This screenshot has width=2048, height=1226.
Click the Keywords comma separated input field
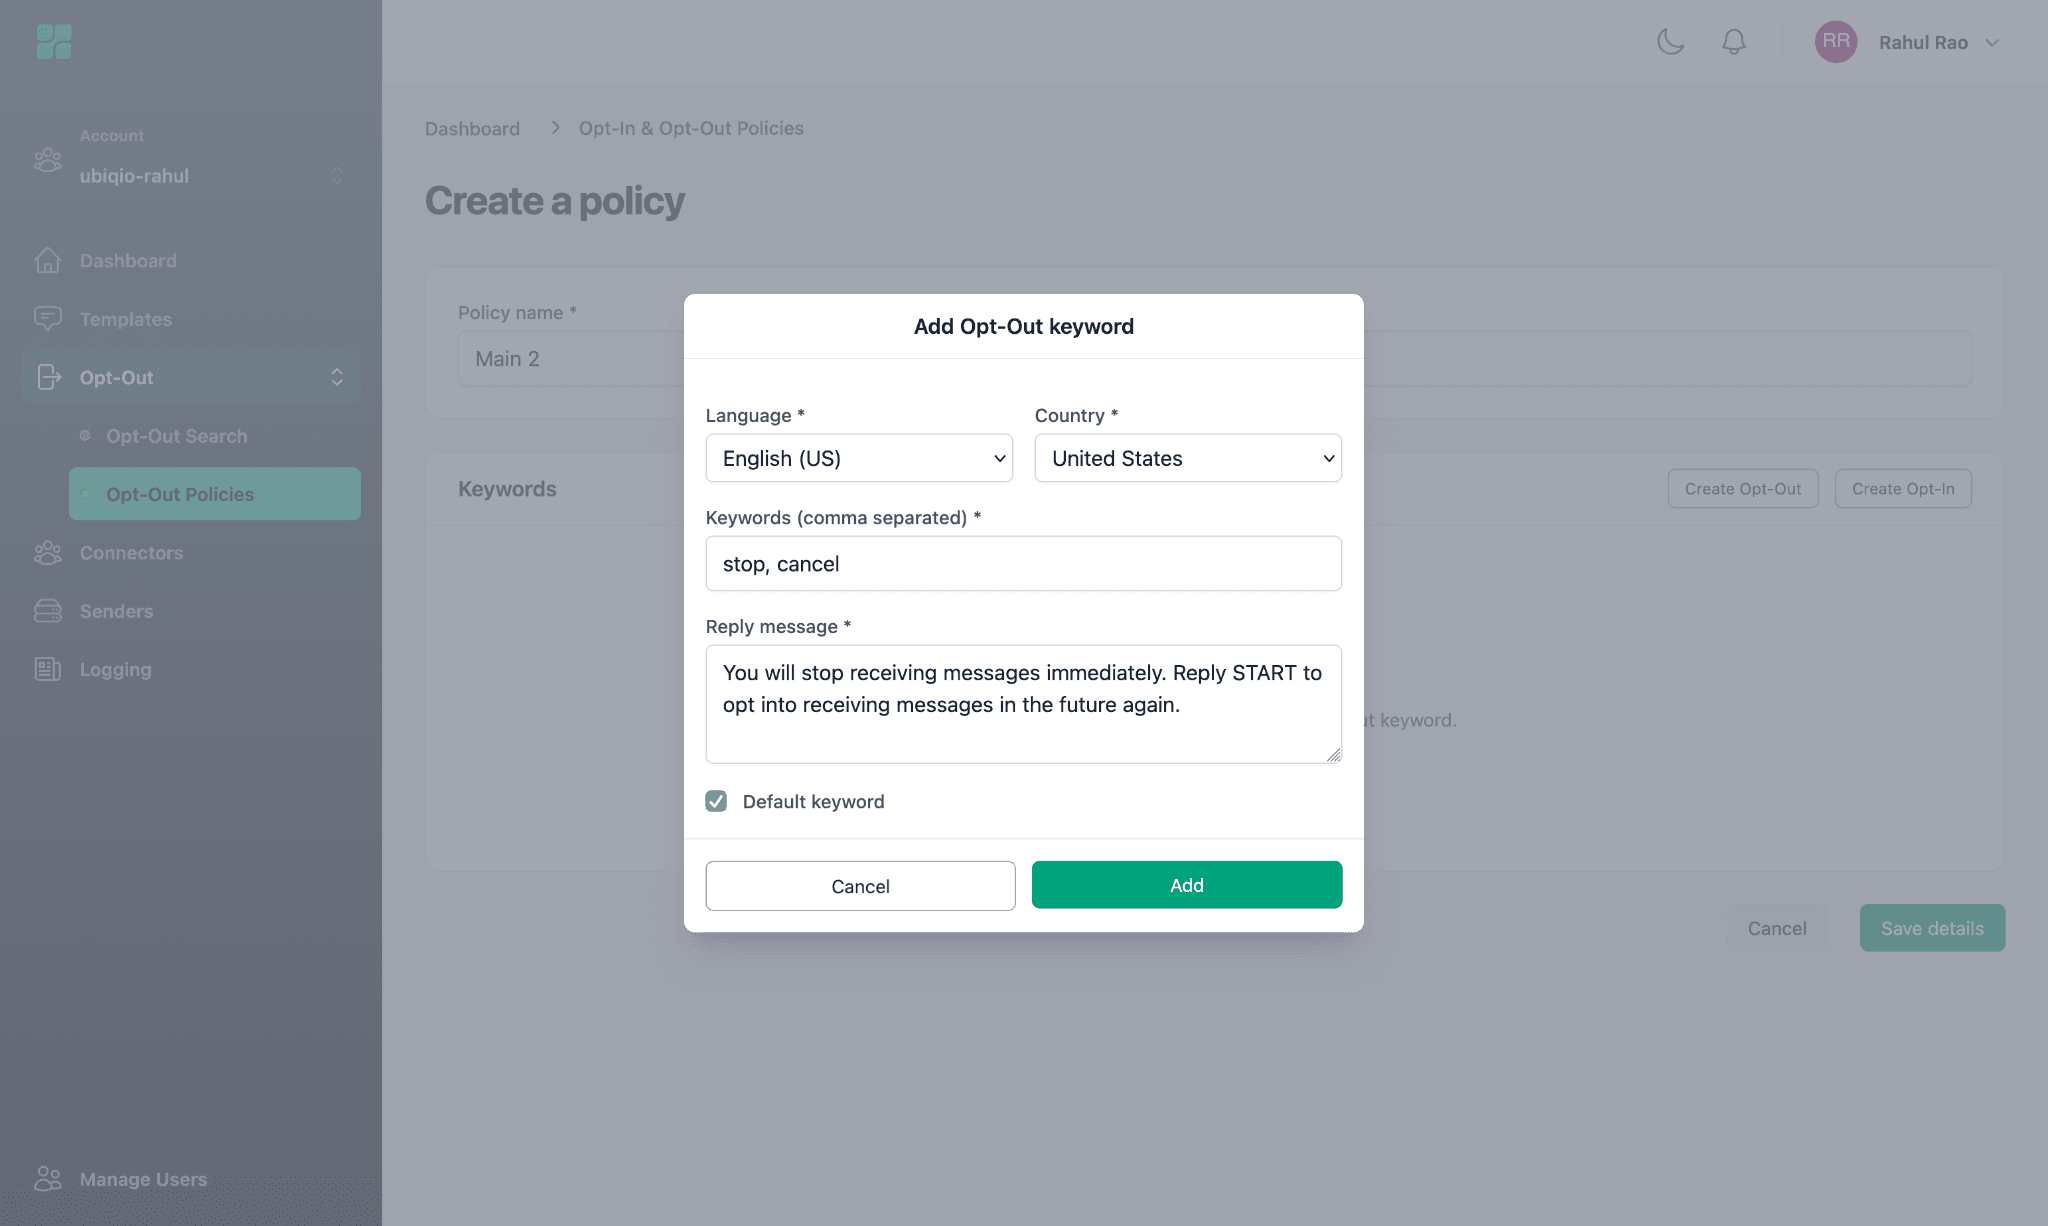(1023, 564)
